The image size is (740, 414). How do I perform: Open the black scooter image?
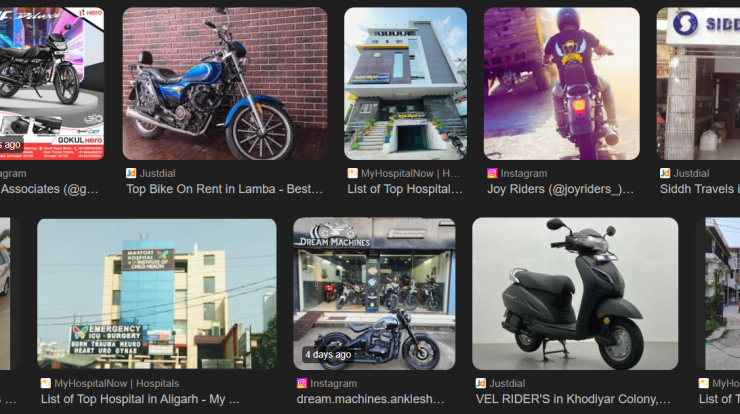pyautogui.click(x=575, y=294)
